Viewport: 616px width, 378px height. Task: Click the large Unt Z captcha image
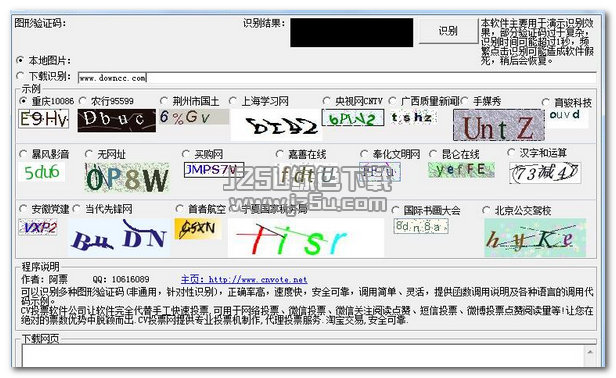click(x=499, y=125)
